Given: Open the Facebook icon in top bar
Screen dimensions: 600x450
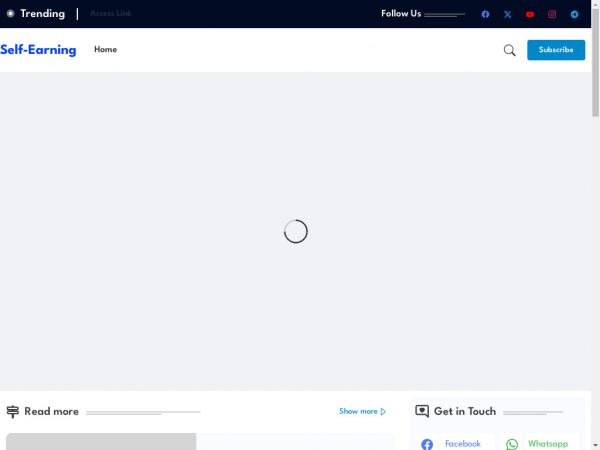Looking at the screenshot, I should pos(485,14).
